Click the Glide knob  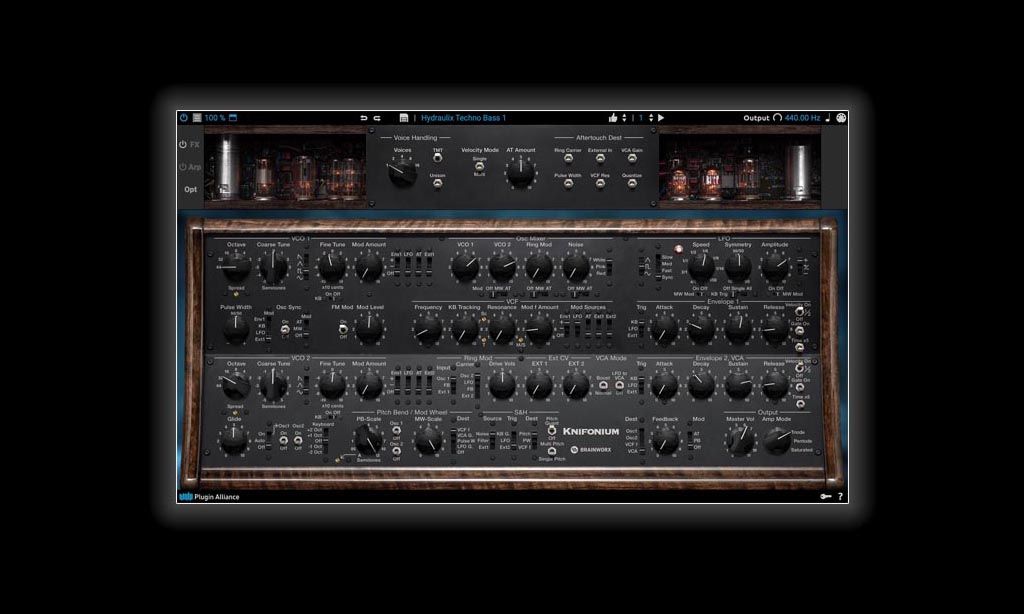[234, 442]
